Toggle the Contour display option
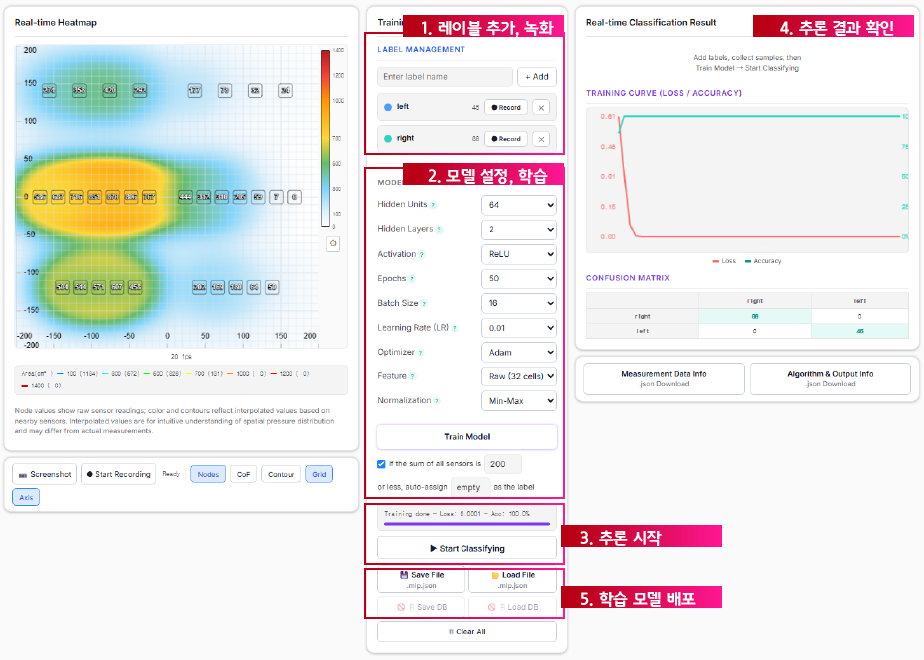 coord(281,474)
